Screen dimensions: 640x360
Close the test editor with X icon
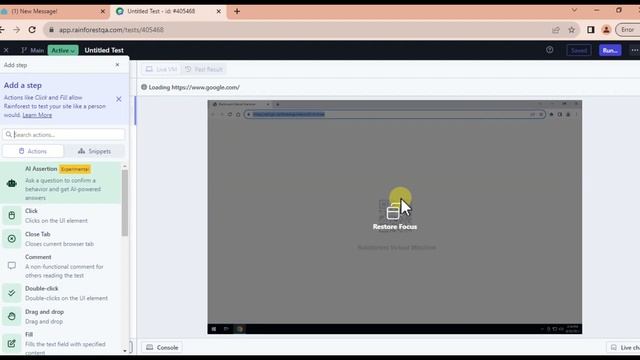pyautogui.click(x=6, y=50)
